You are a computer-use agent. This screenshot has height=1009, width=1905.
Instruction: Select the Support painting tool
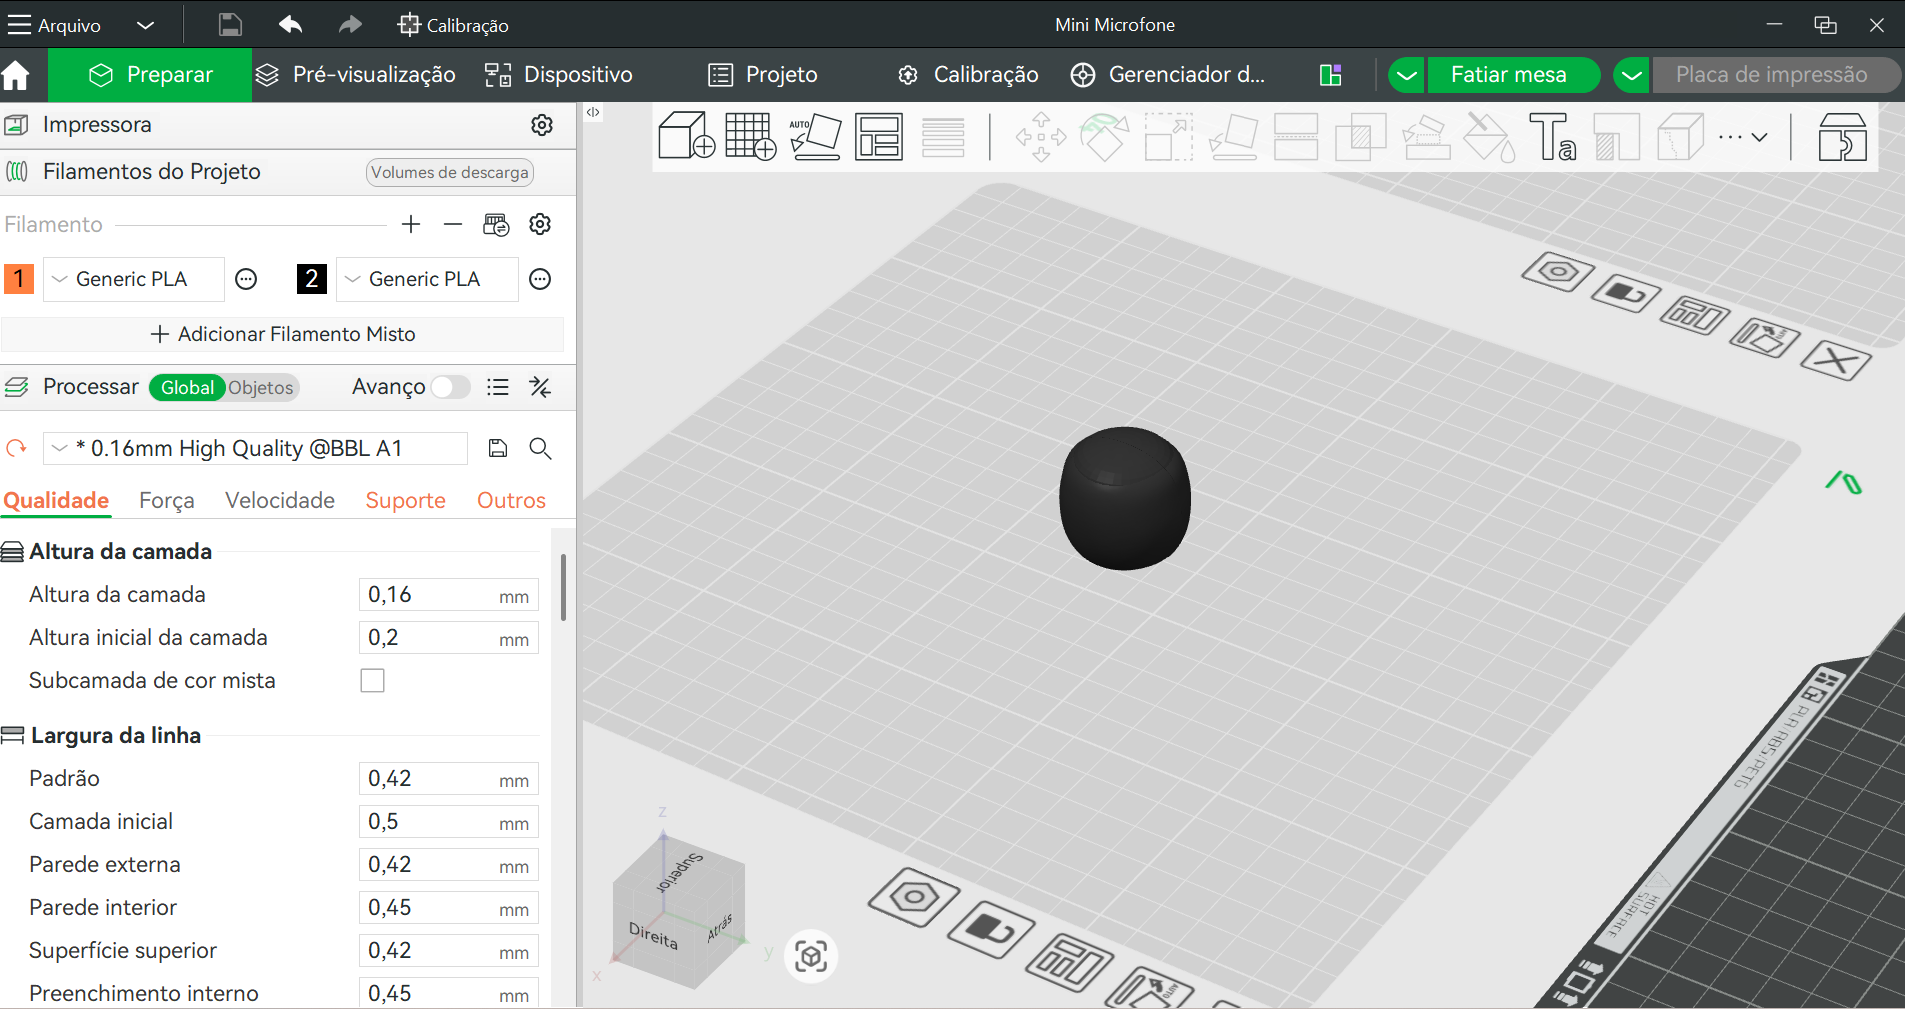coord(1426,137)
